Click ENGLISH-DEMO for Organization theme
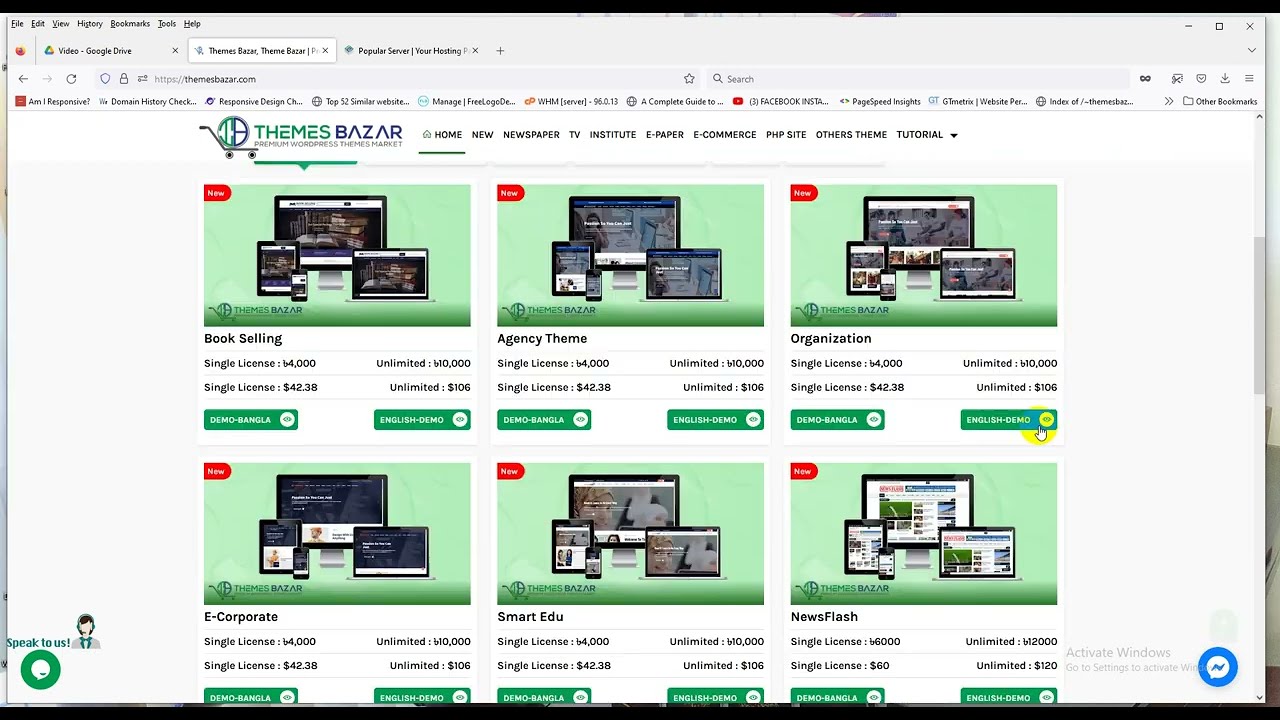This screenshot has width=1280, height=720. pos(1009,420)
